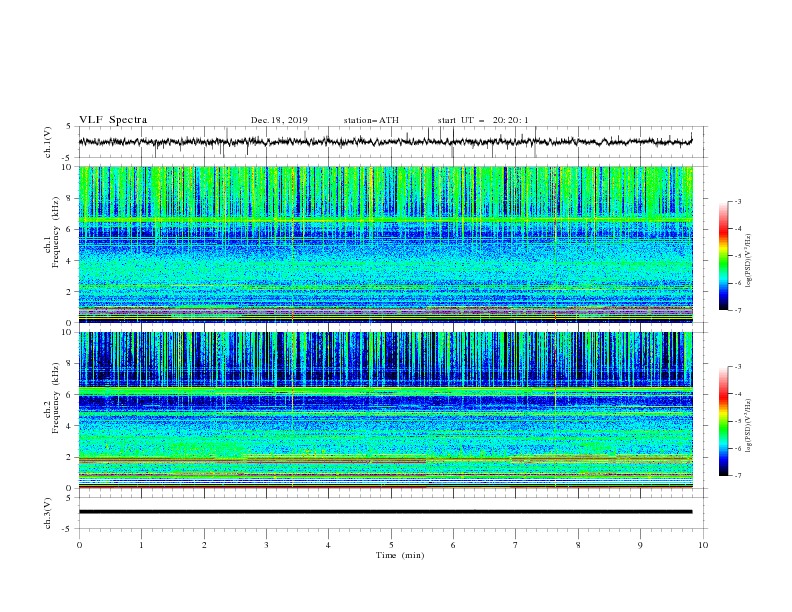Viewport: 792px width, 612px height.
Task: Click the ch.2 spectrogram panel
Action: point(386,410)
